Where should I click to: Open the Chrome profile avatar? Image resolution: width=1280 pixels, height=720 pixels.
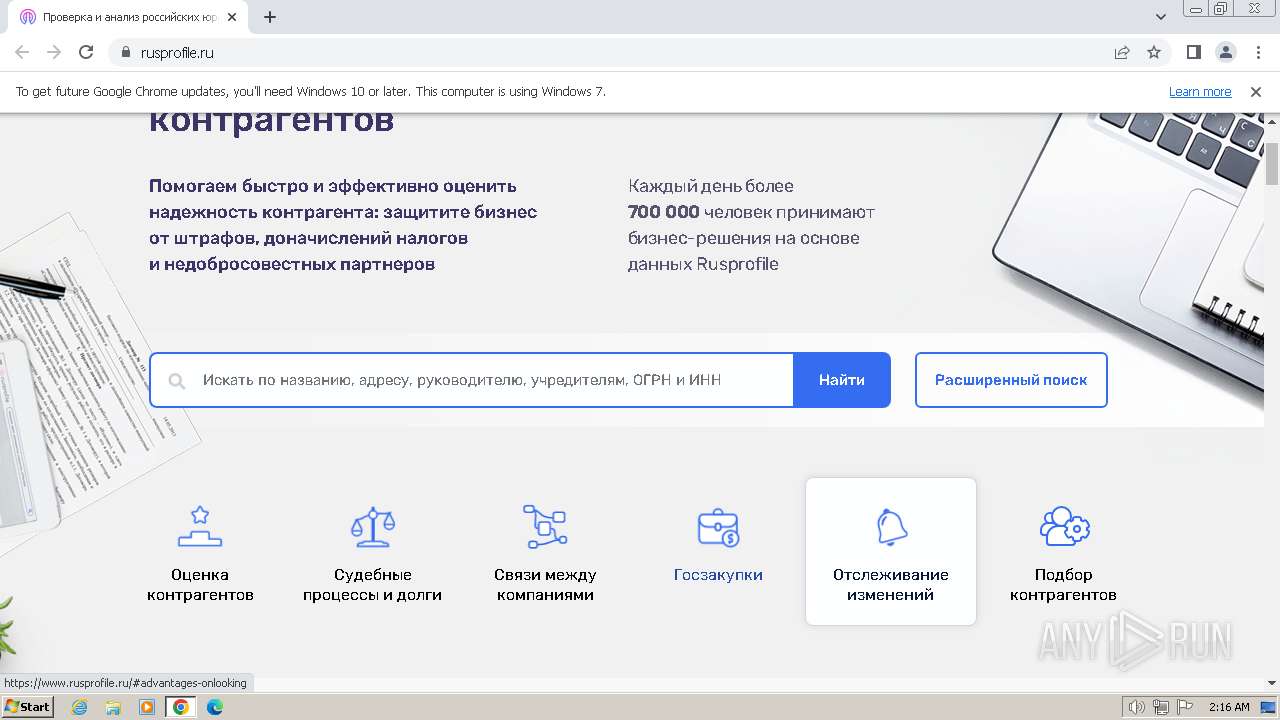[1225, 52]
